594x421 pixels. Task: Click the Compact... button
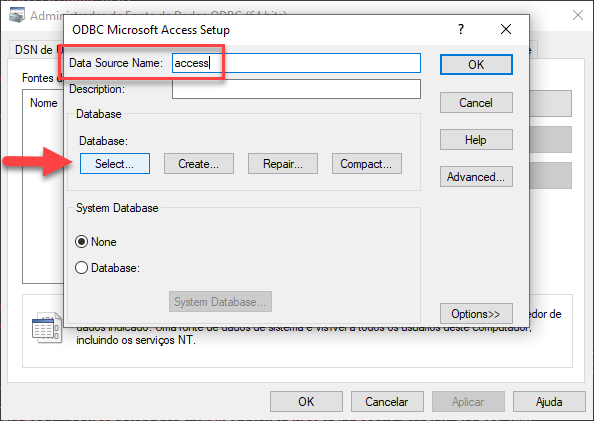[x=367, y=164]
